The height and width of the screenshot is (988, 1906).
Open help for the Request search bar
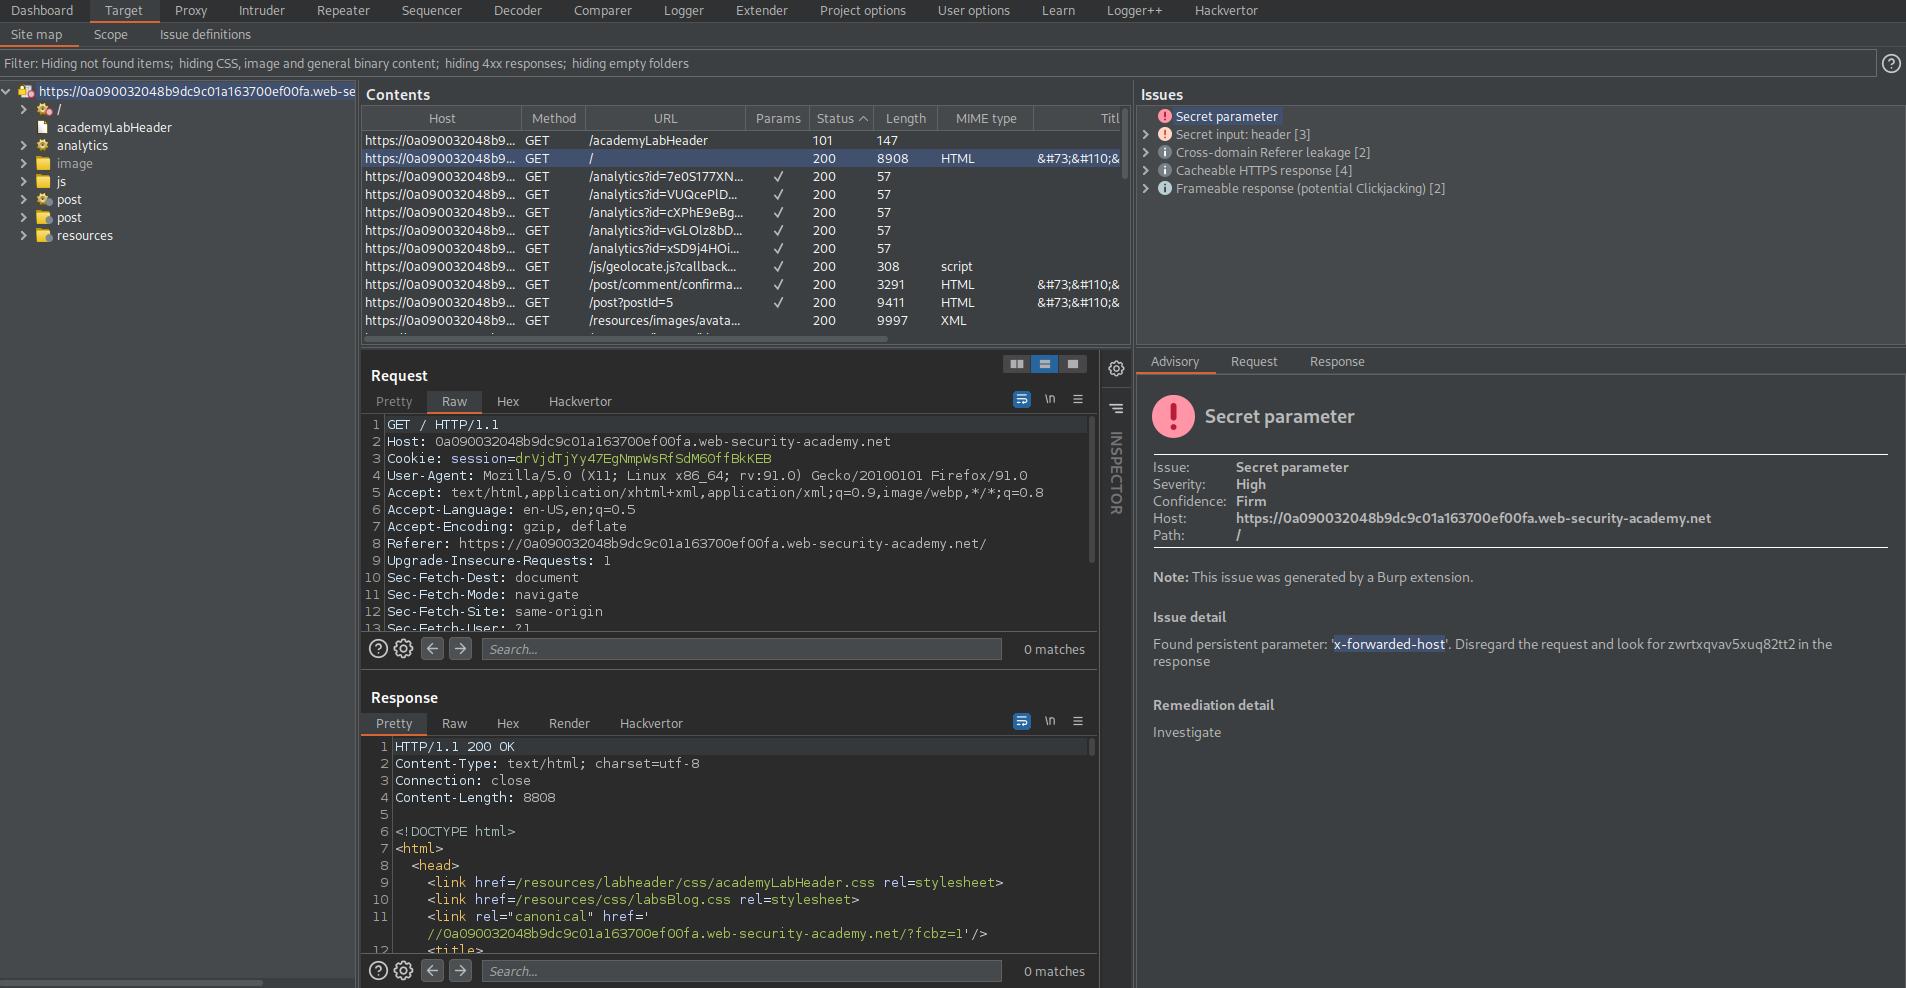click(378, 649)
